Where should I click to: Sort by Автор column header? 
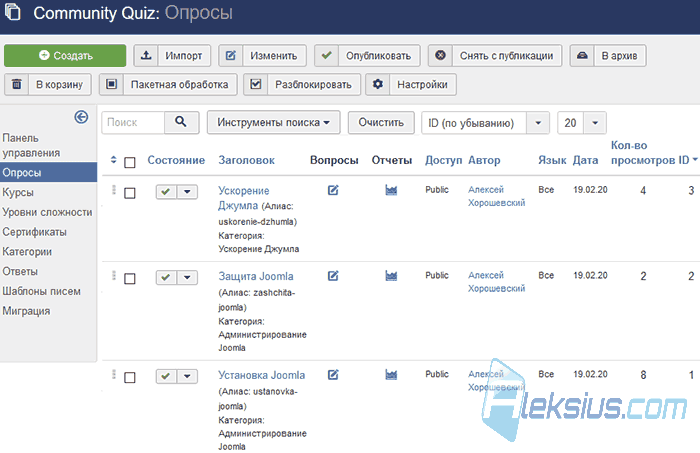click(484, 160)
